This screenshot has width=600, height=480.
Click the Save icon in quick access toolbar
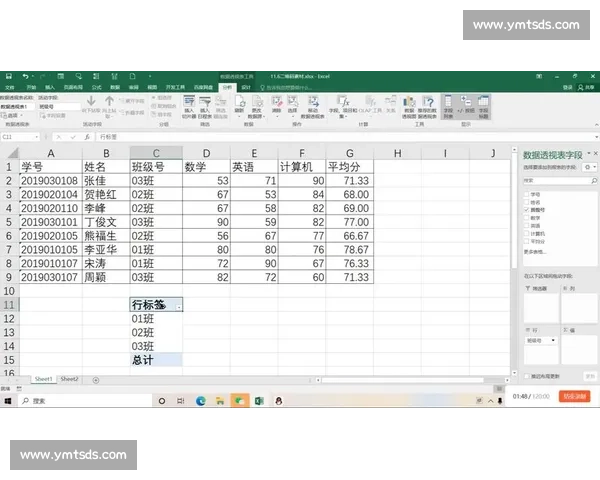pos(9,76)
